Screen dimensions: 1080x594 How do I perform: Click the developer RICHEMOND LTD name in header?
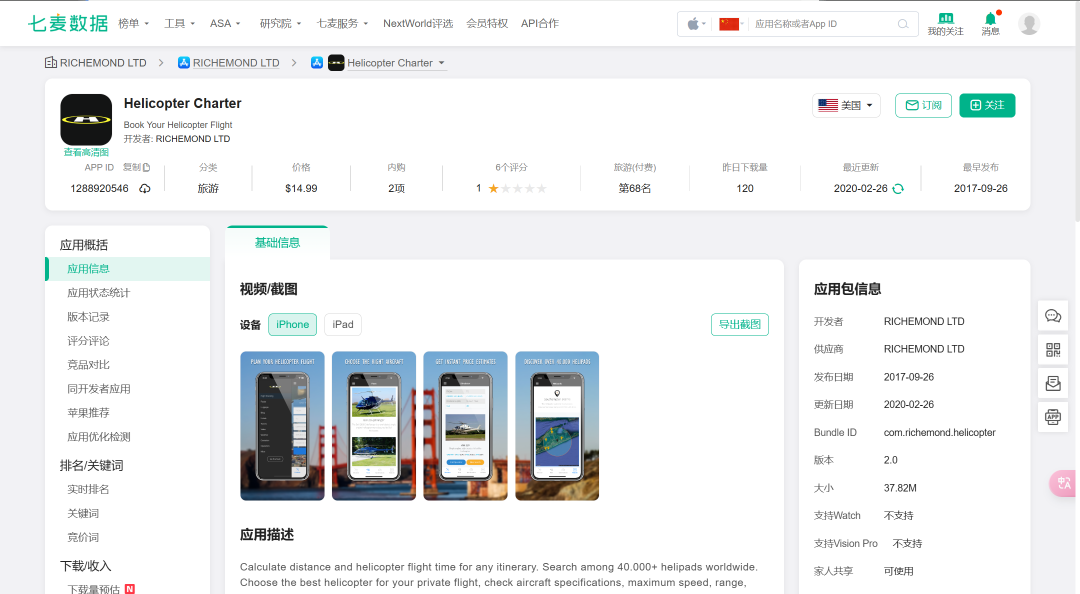click(193, 139)
